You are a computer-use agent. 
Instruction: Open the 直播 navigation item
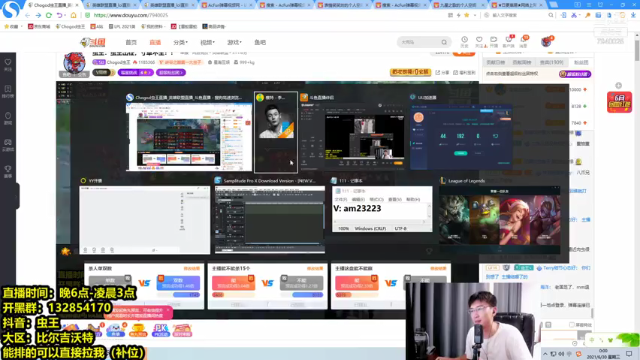coord(155,42)
